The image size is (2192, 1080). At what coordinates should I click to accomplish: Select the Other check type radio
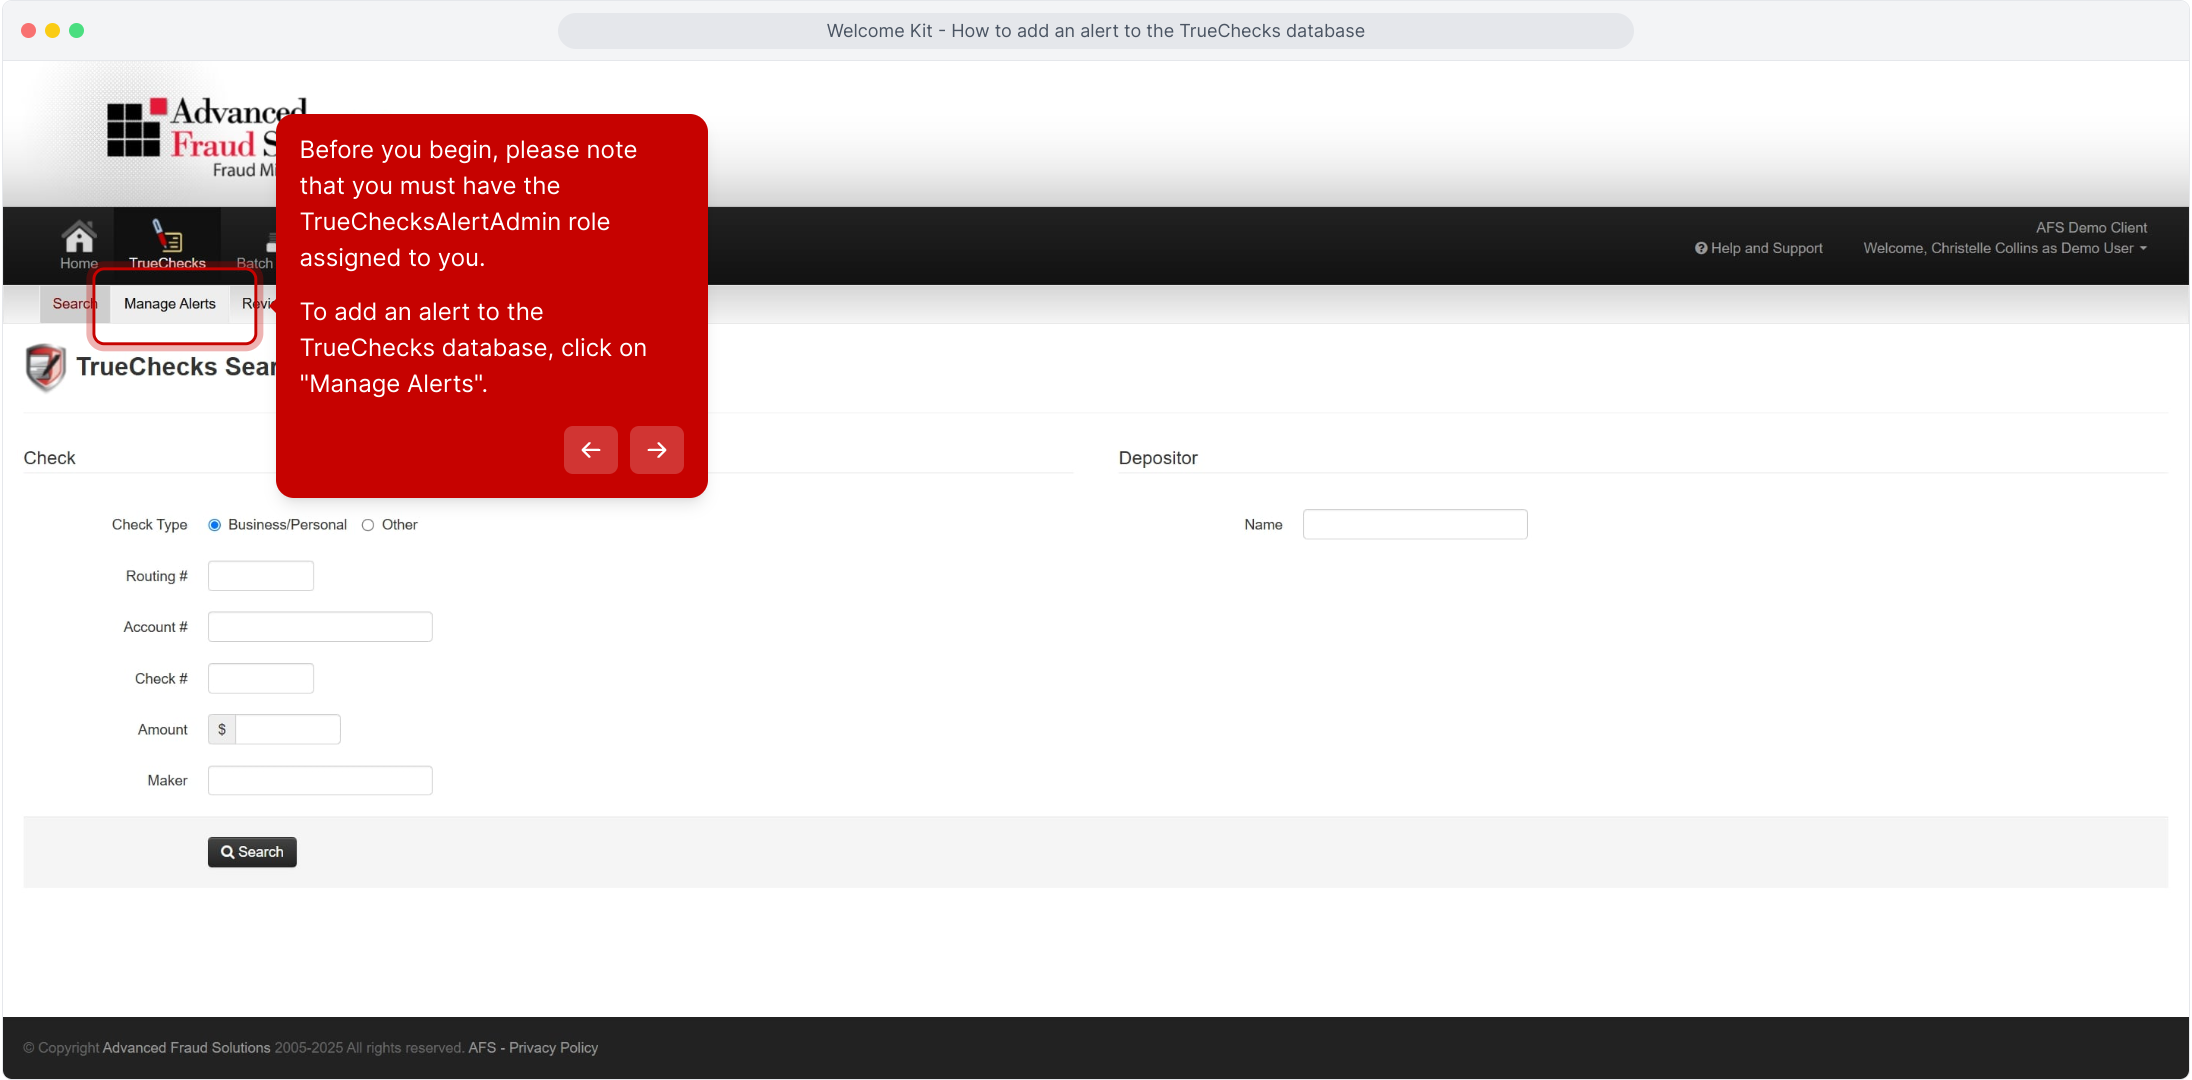[368, 525]
